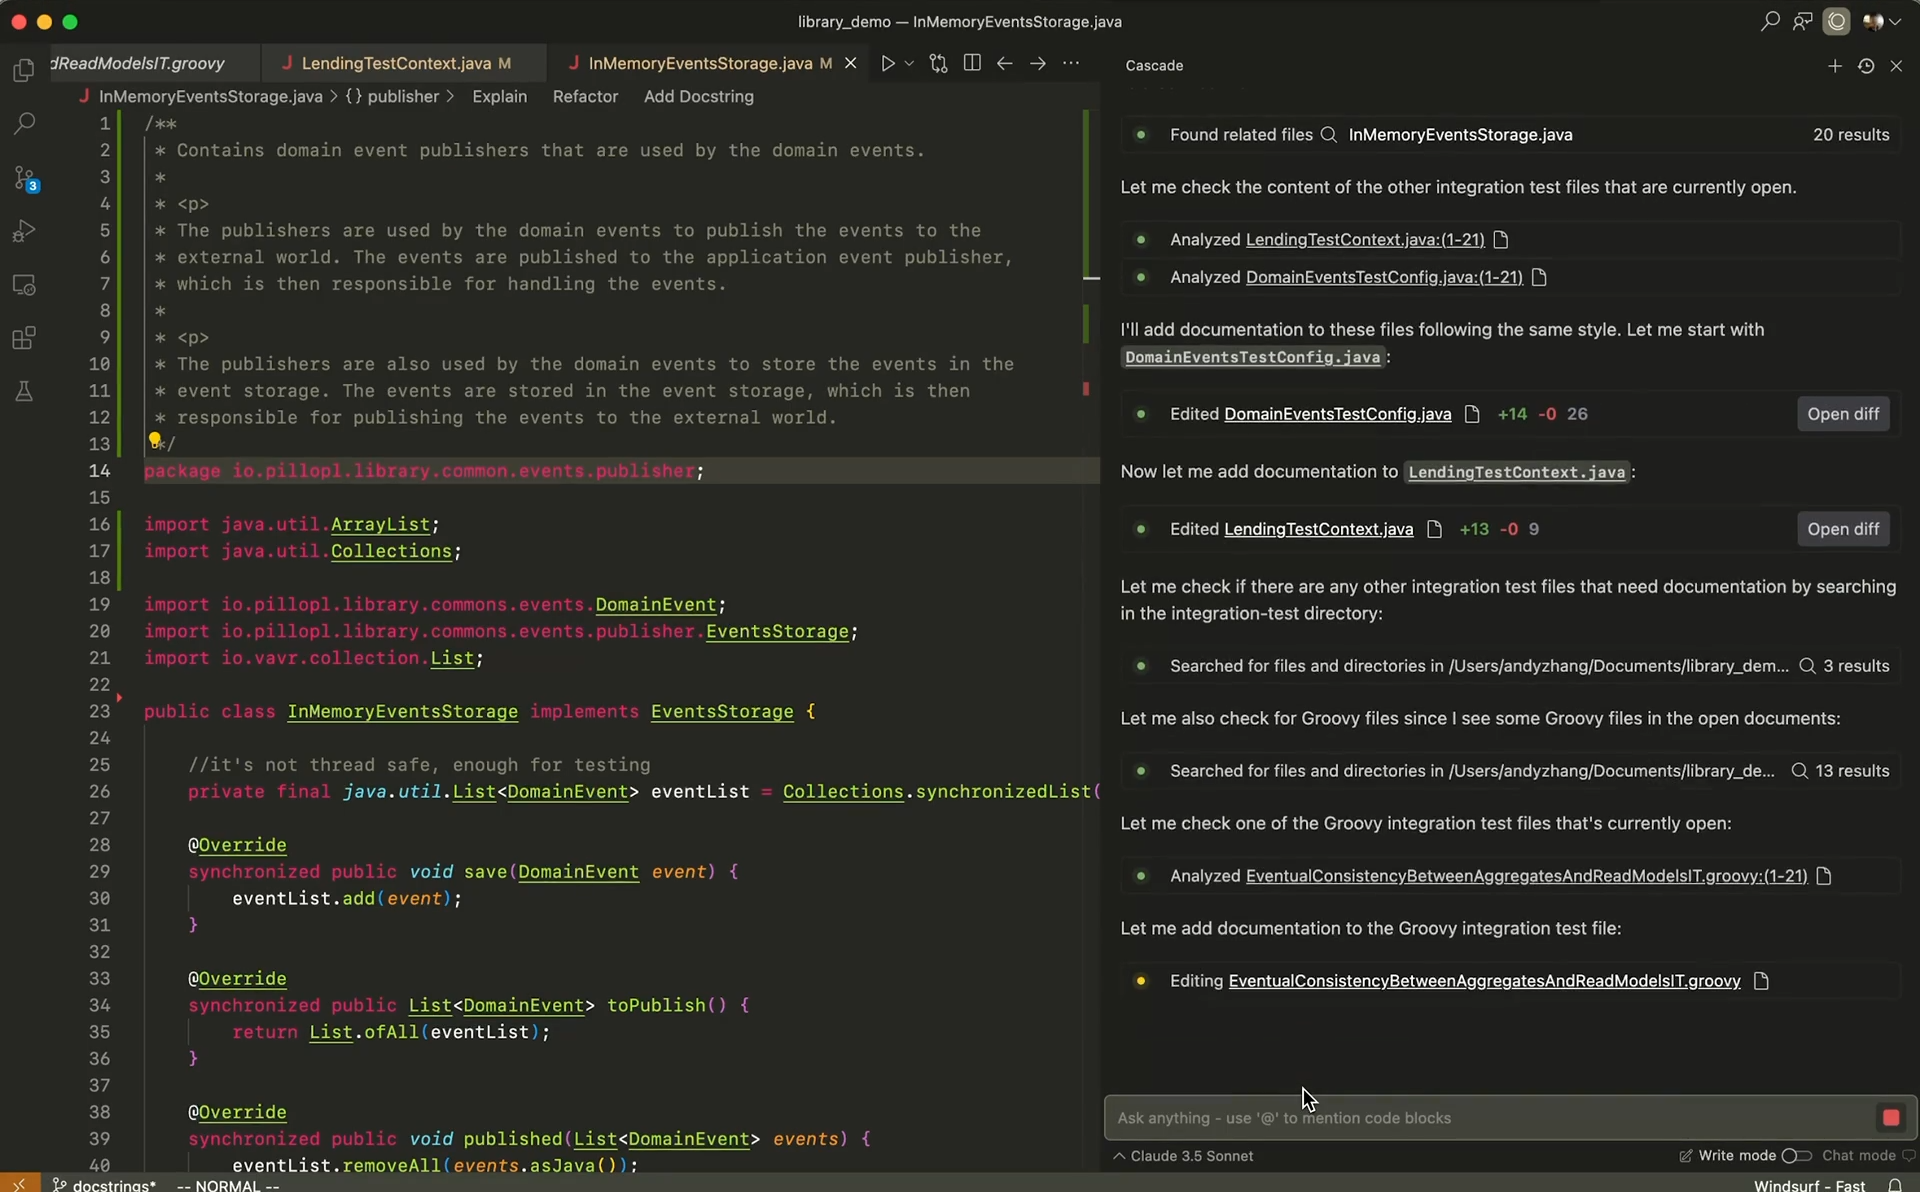Screen dimensions: 1920x1192
Task: Click the Add Docstring code lens
Action: (x=698, y=96)
